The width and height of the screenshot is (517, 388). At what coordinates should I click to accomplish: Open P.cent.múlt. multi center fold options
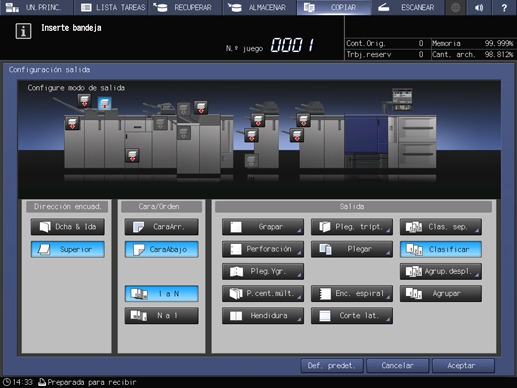coord(263,294)
